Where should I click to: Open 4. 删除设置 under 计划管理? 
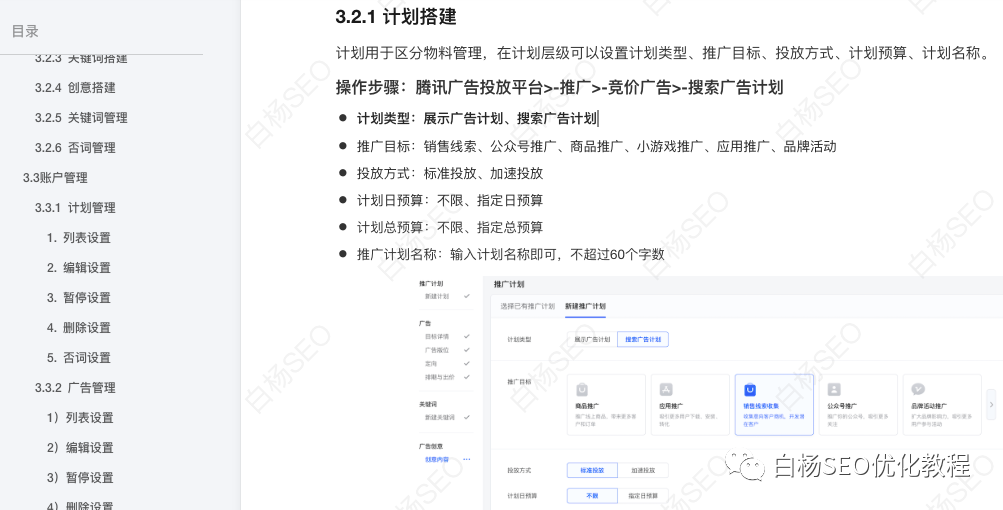coord(79,328)
